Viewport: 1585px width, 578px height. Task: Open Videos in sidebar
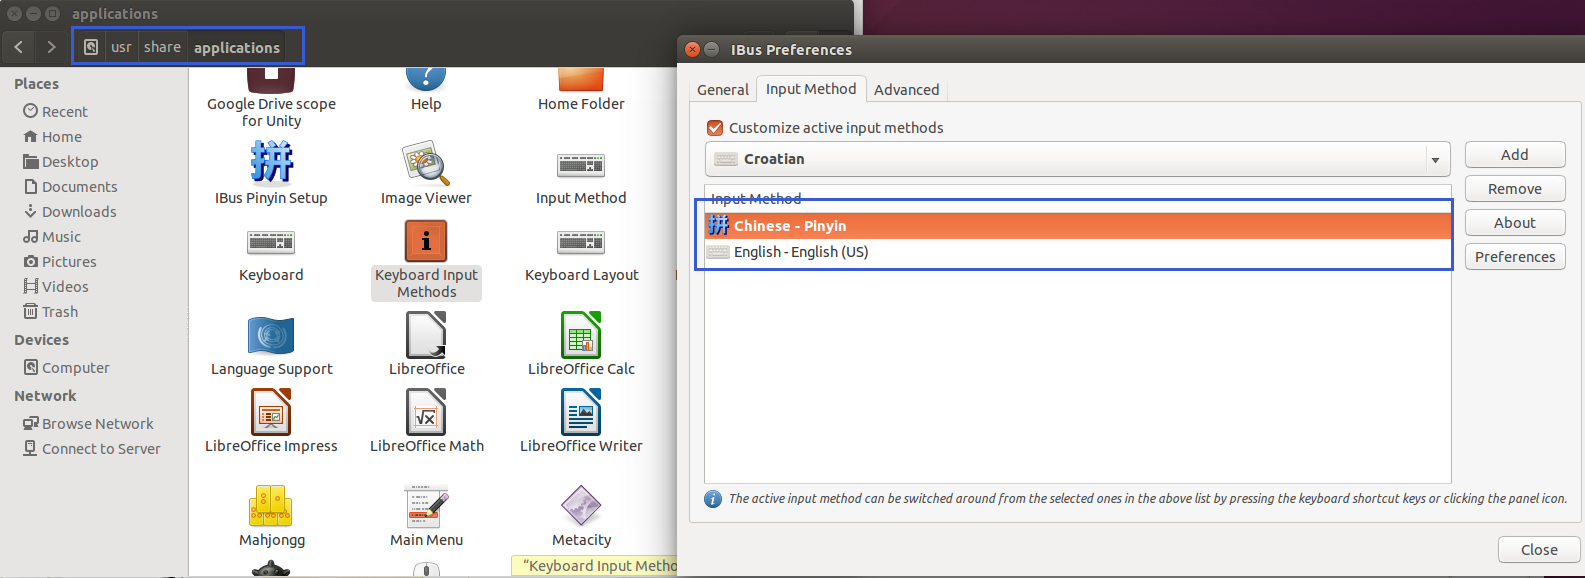click(x=65, y=287)
